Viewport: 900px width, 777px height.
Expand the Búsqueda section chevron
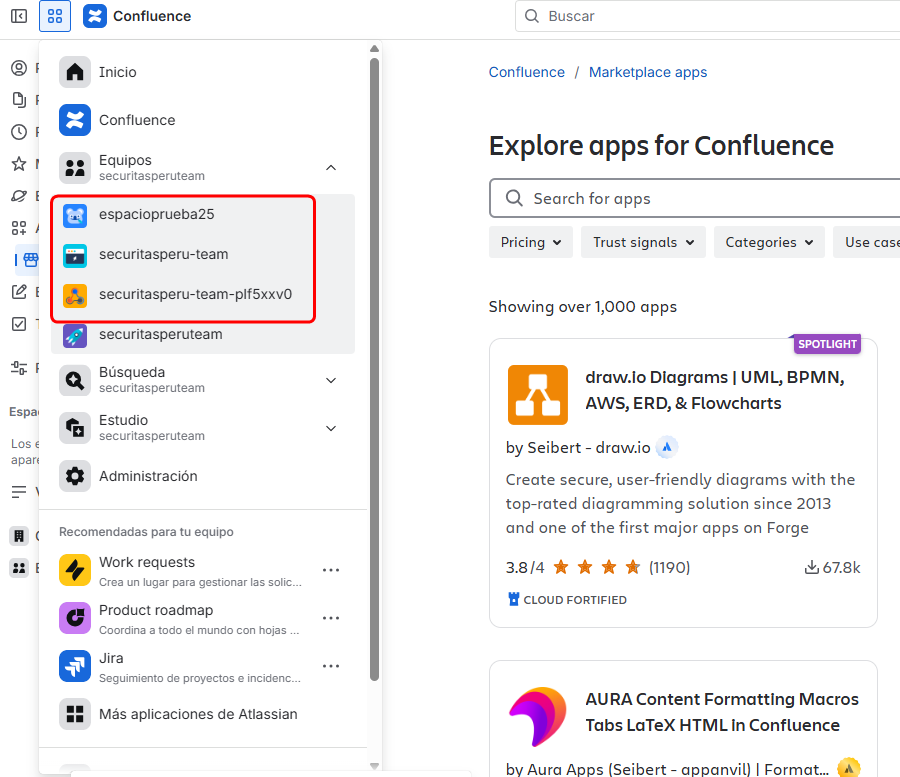331,380
